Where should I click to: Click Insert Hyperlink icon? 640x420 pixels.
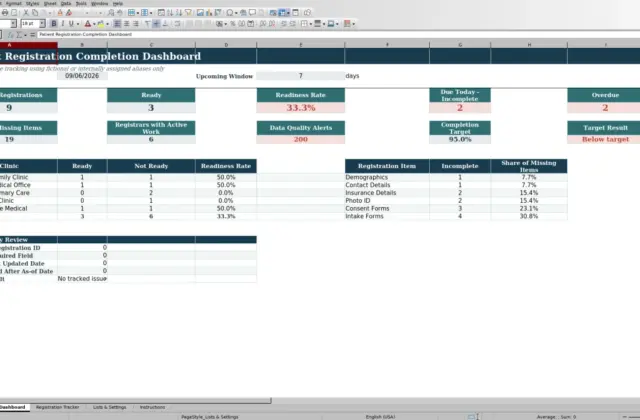tap(243, 13)
